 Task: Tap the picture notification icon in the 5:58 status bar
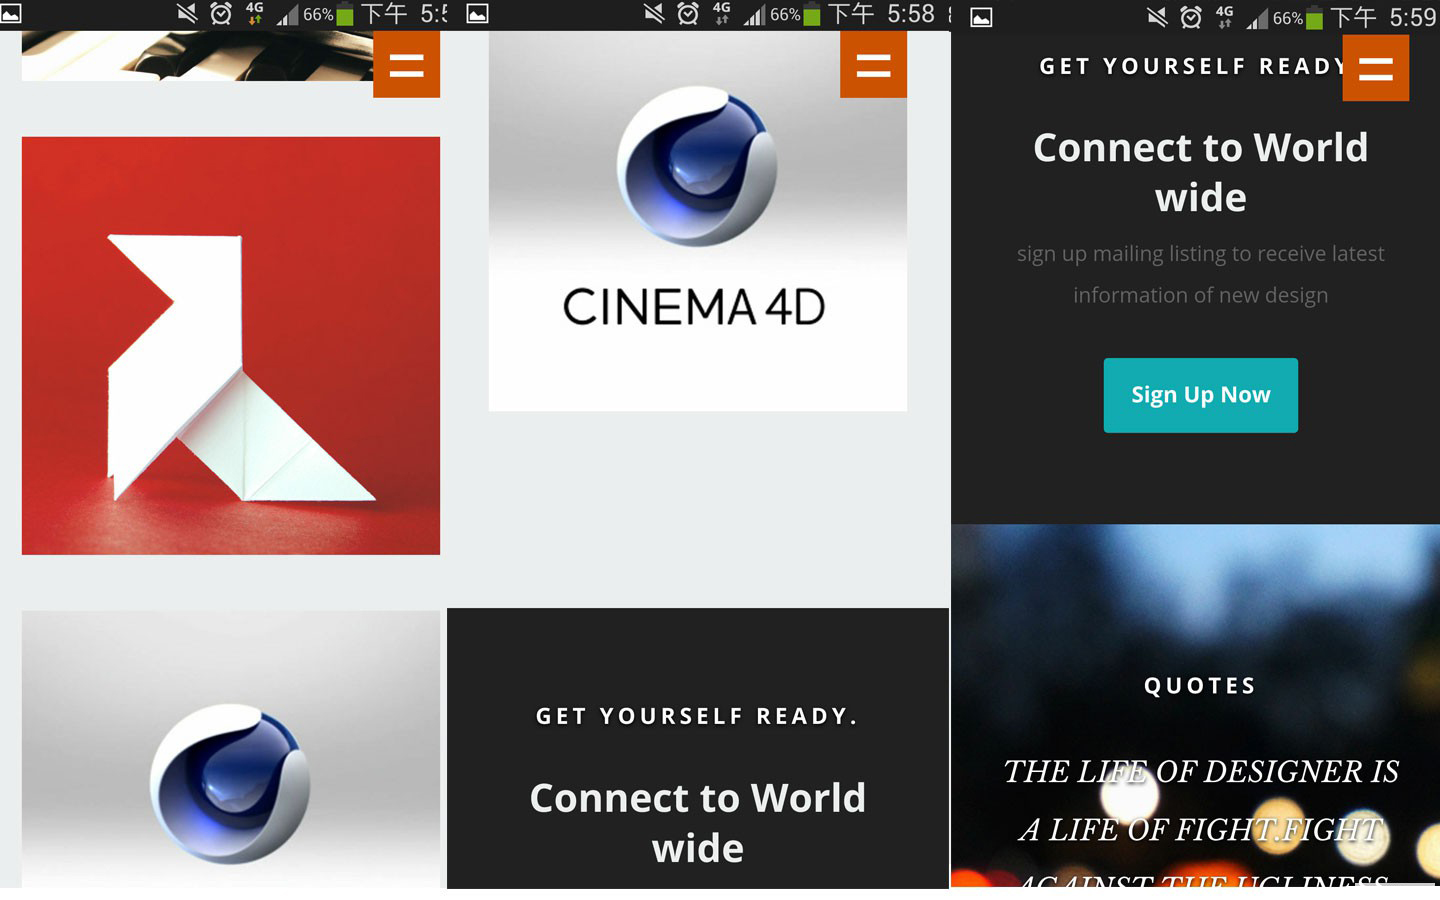pyautogui.click(x=478, y=15)
